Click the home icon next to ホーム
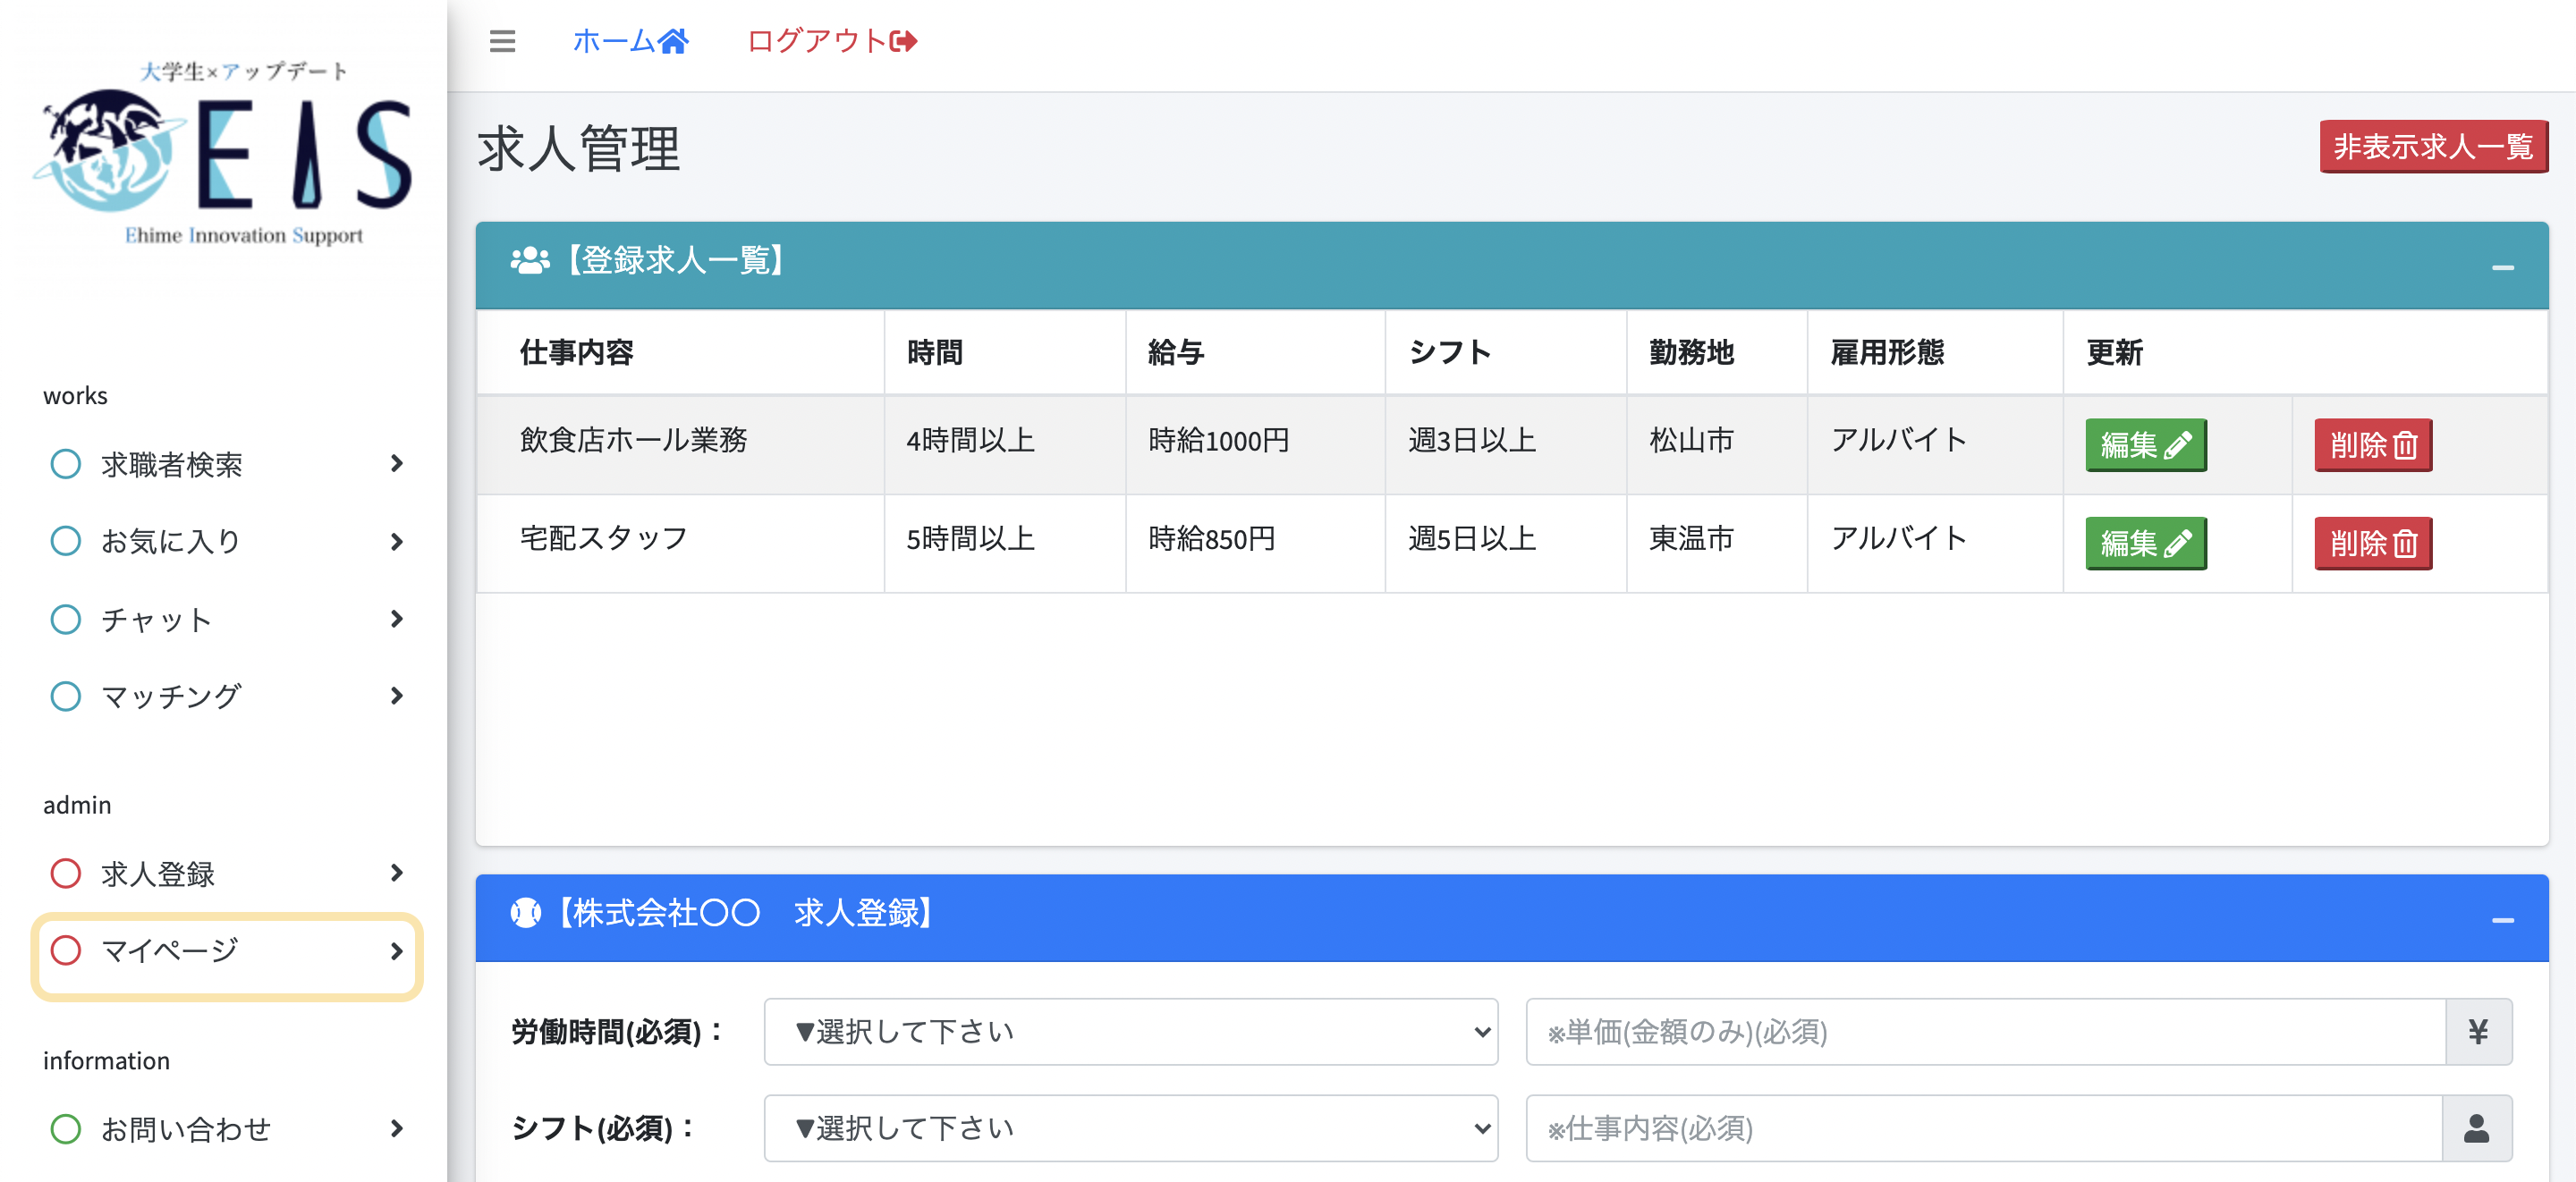2576x1182 pixels. [x=676, y=40]
